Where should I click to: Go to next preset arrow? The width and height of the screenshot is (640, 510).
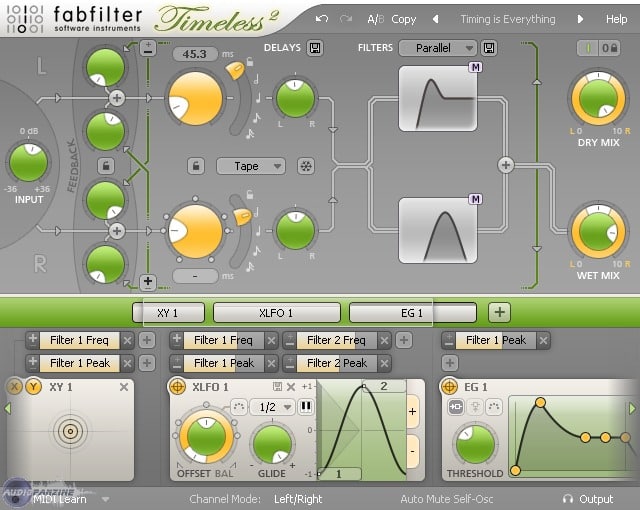580,19
